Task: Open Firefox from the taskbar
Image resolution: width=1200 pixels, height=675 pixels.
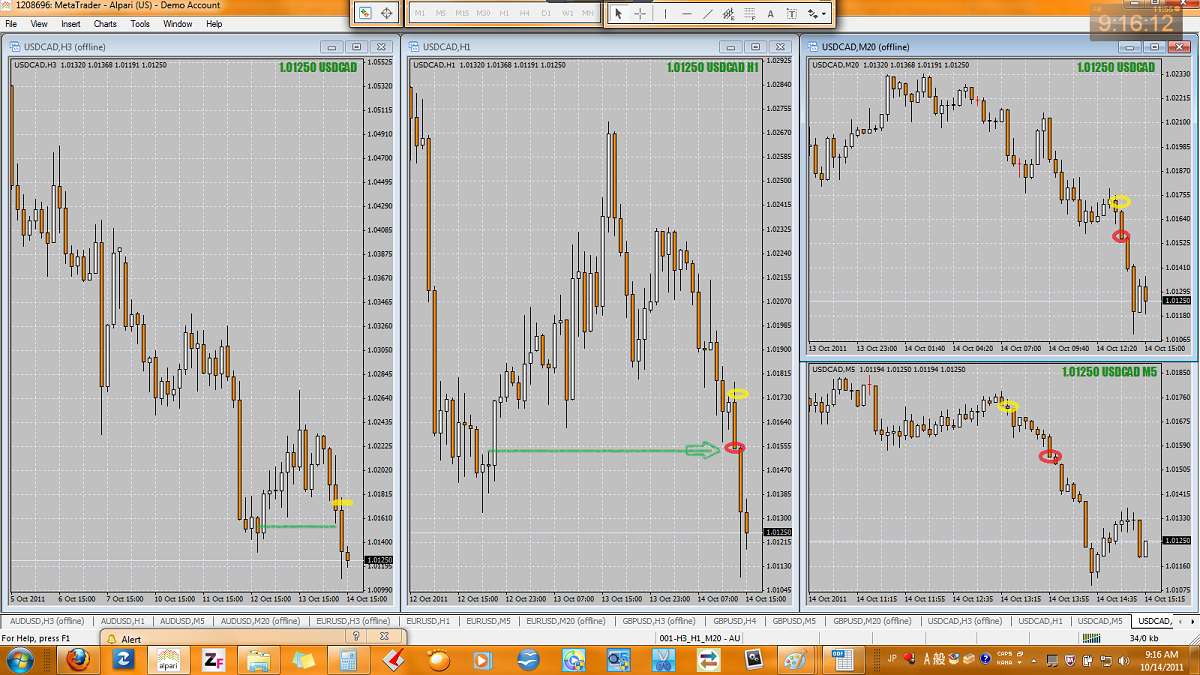Action: click(78, 660)
